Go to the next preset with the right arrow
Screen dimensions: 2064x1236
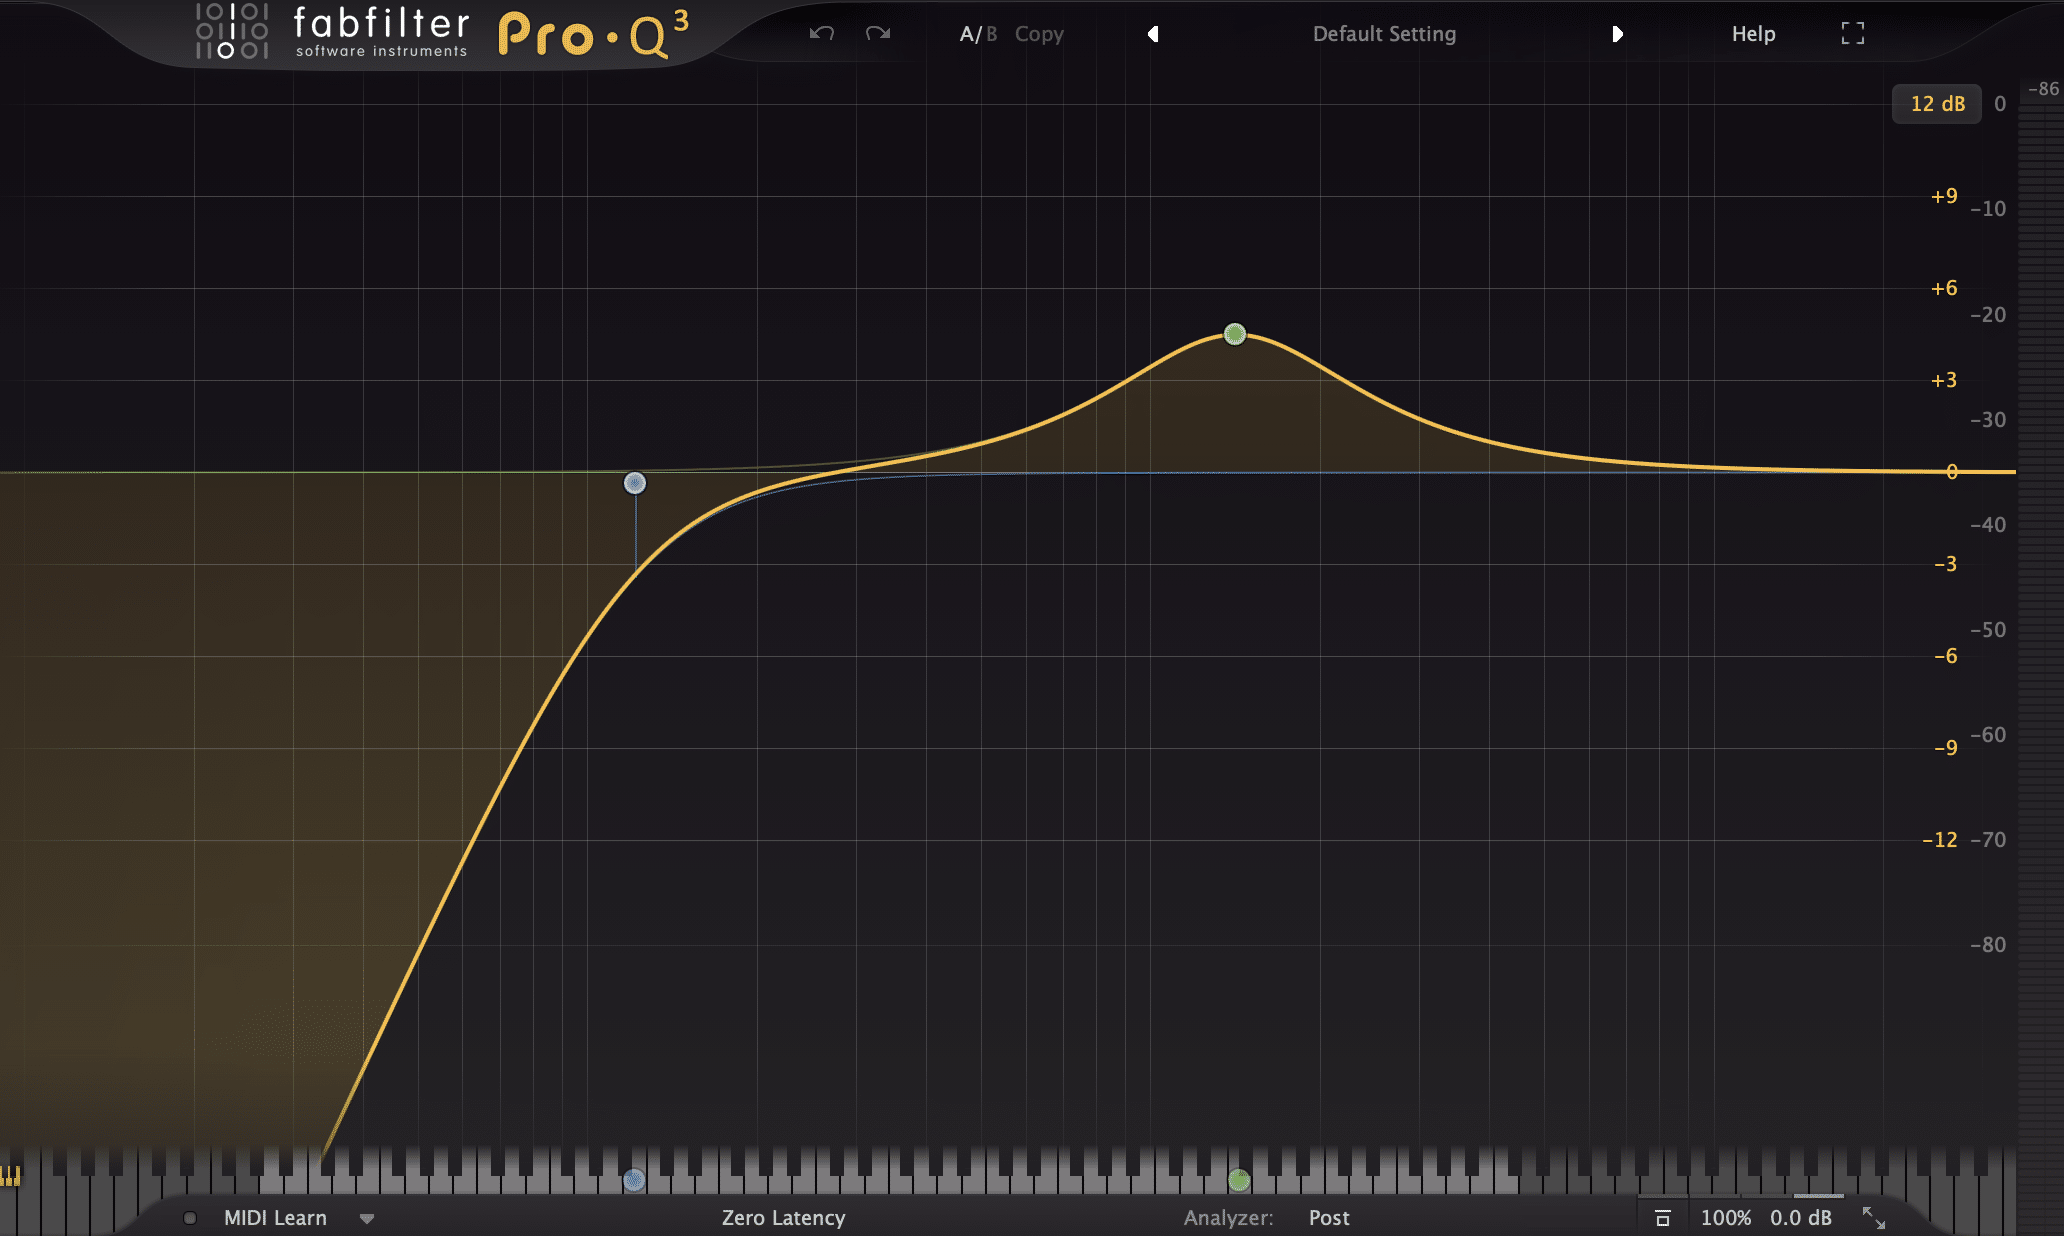pyautogui.click(x=1617, y=34)
